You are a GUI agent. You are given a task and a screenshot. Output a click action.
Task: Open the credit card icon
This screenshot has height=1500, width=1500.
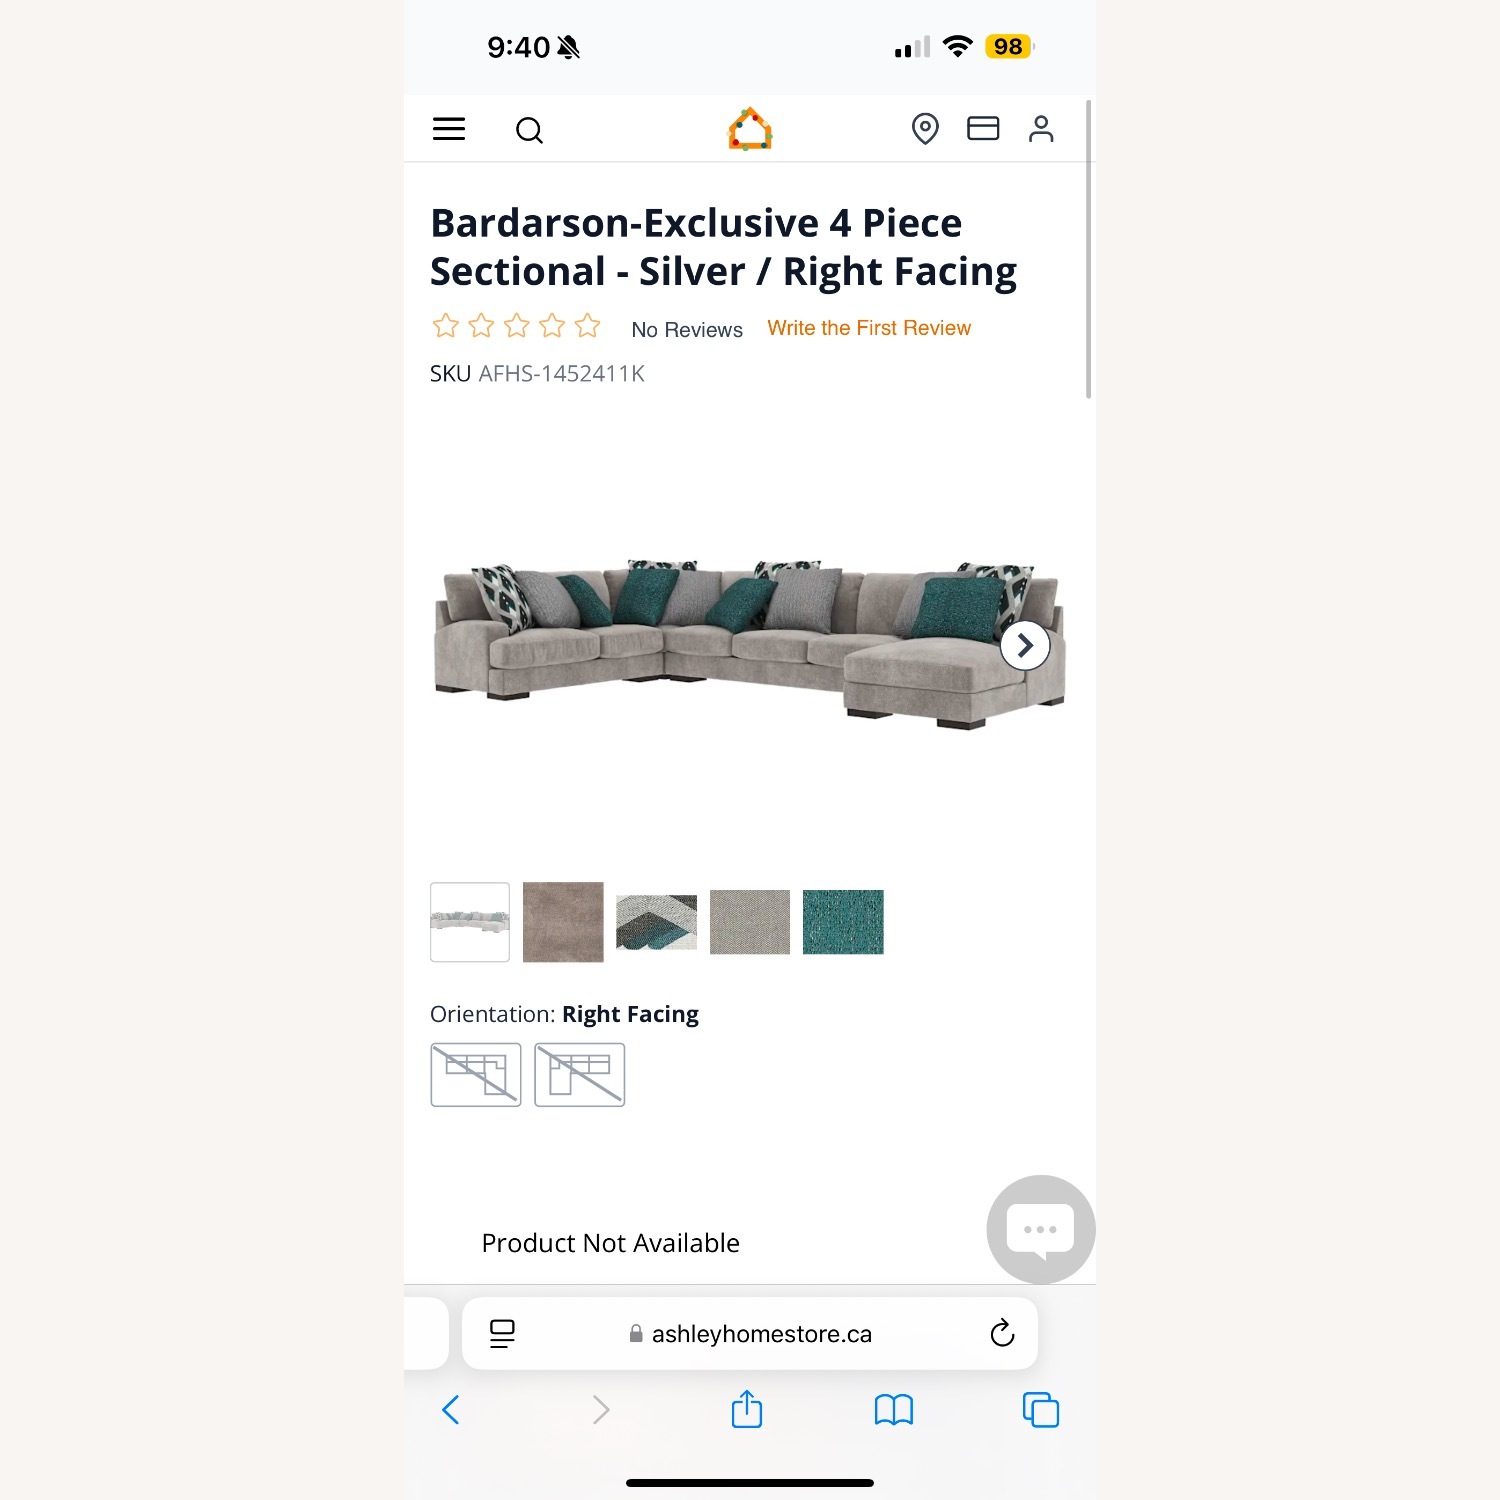[983, 128]
